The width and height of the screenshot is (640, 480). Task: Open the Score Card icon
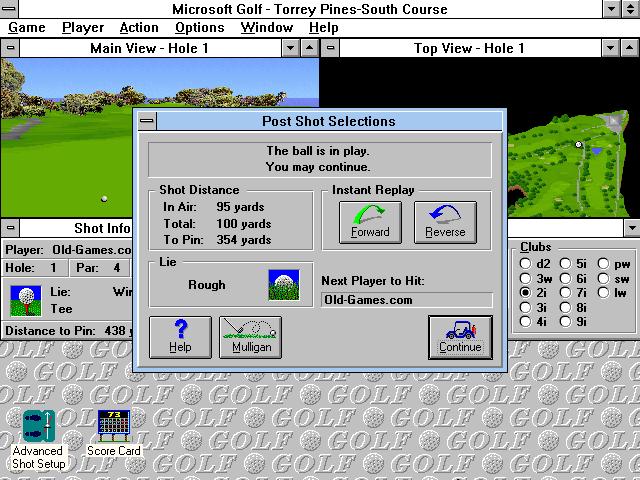[x=114, y=426]
